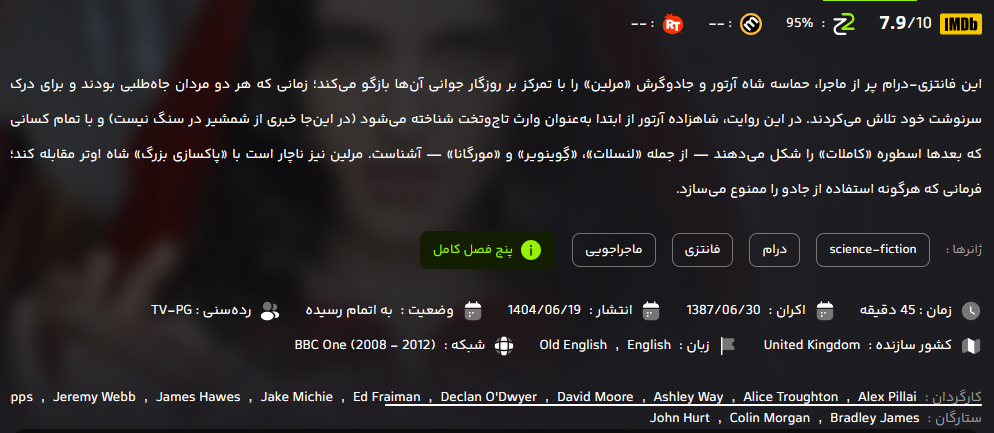The height and width of the screenshot is (433, 994).
Task: Click the network globe icon near BBC One
Action: point(505,346)
